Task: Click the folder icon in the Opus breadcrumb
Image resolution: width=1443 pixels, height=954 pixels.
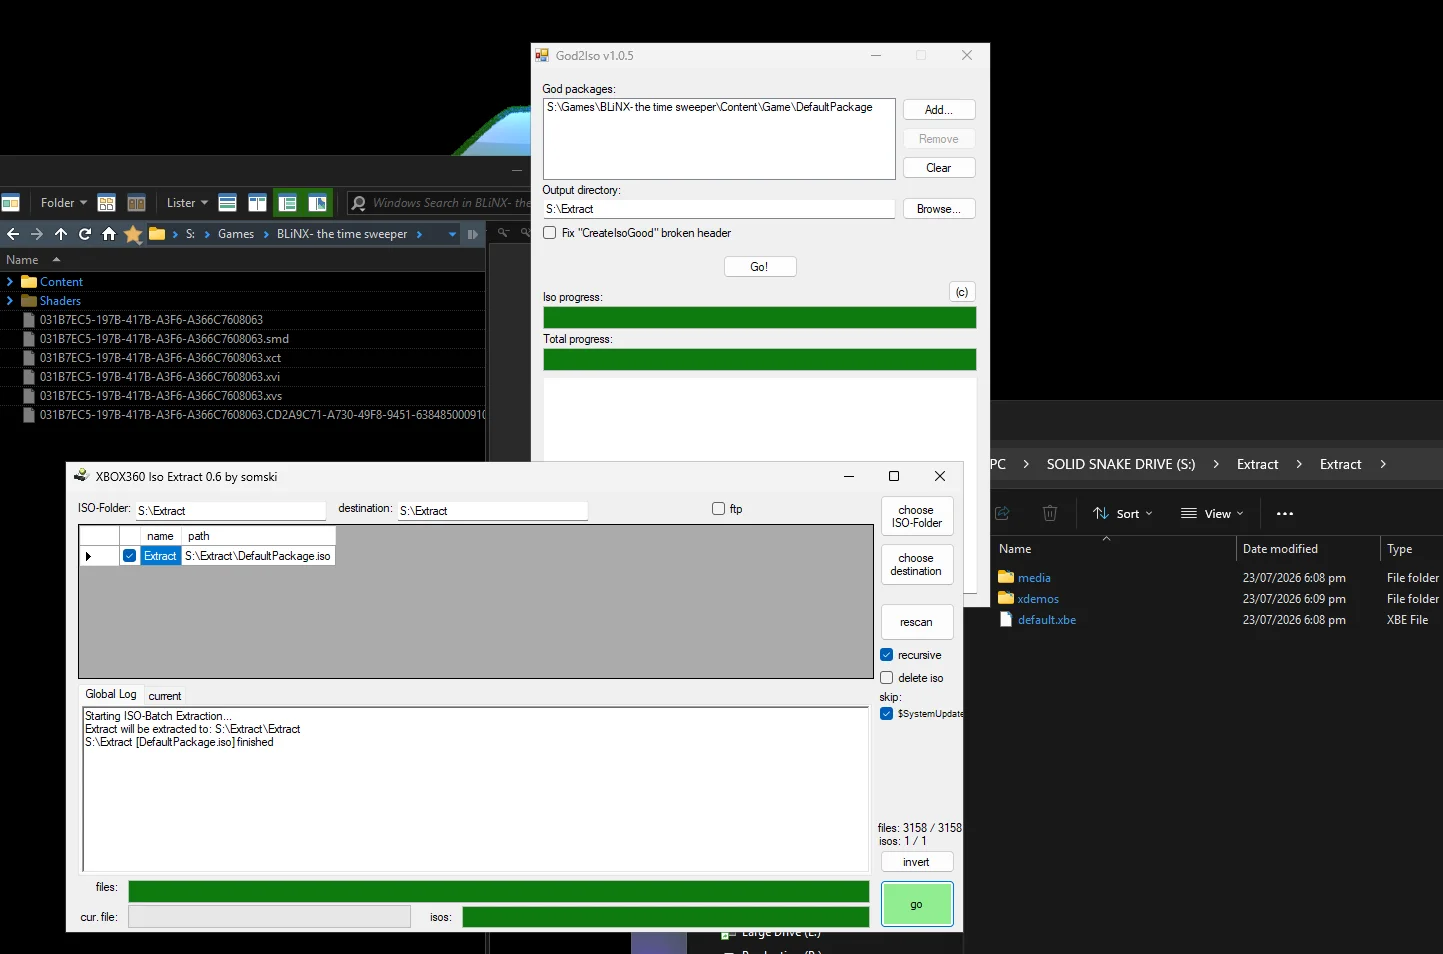Action: tap(157, 234)
